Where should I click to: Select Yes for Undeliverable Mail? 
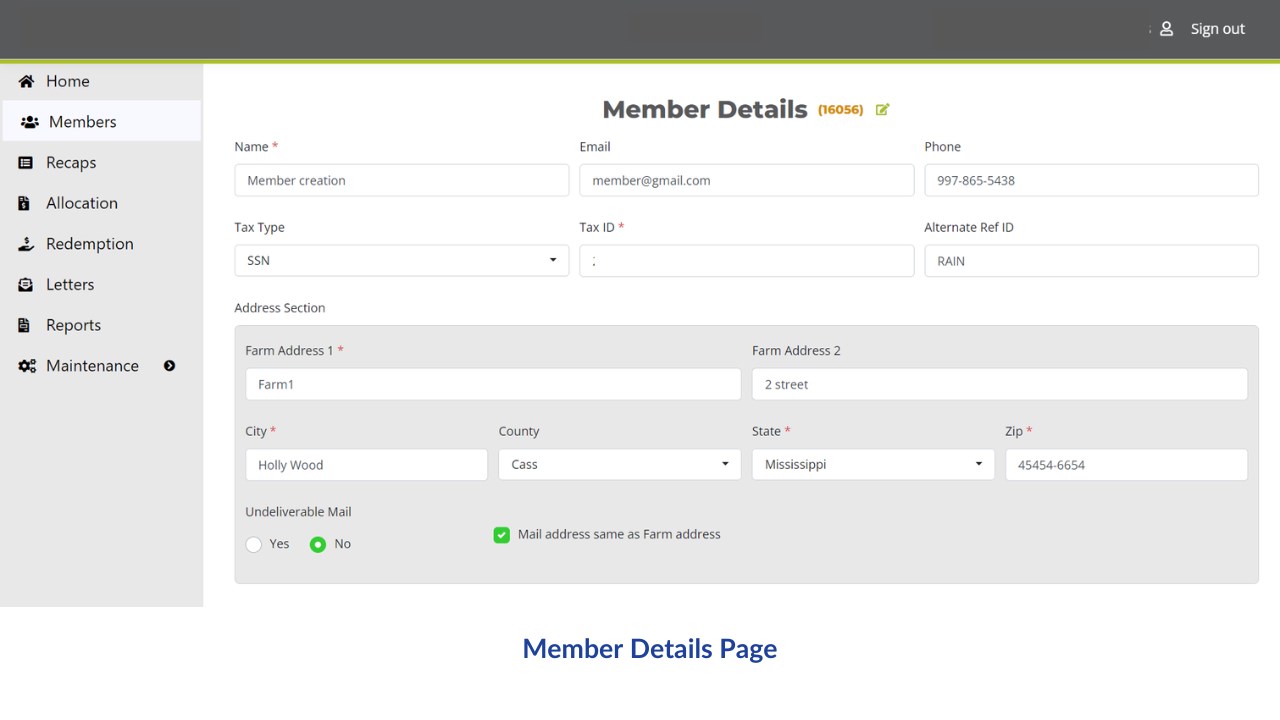click(x=254, y=544)
